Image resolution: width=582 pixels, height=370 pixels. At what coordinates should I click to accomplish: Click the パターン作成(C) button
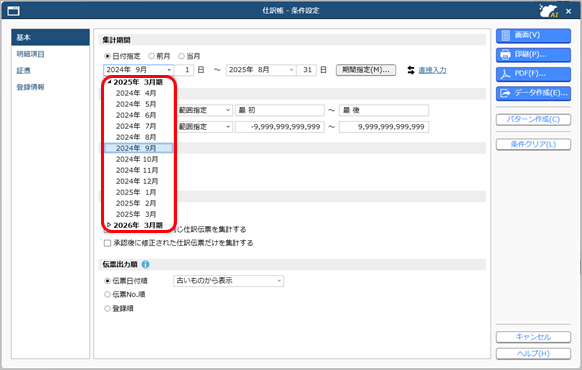tap(533, 119)
